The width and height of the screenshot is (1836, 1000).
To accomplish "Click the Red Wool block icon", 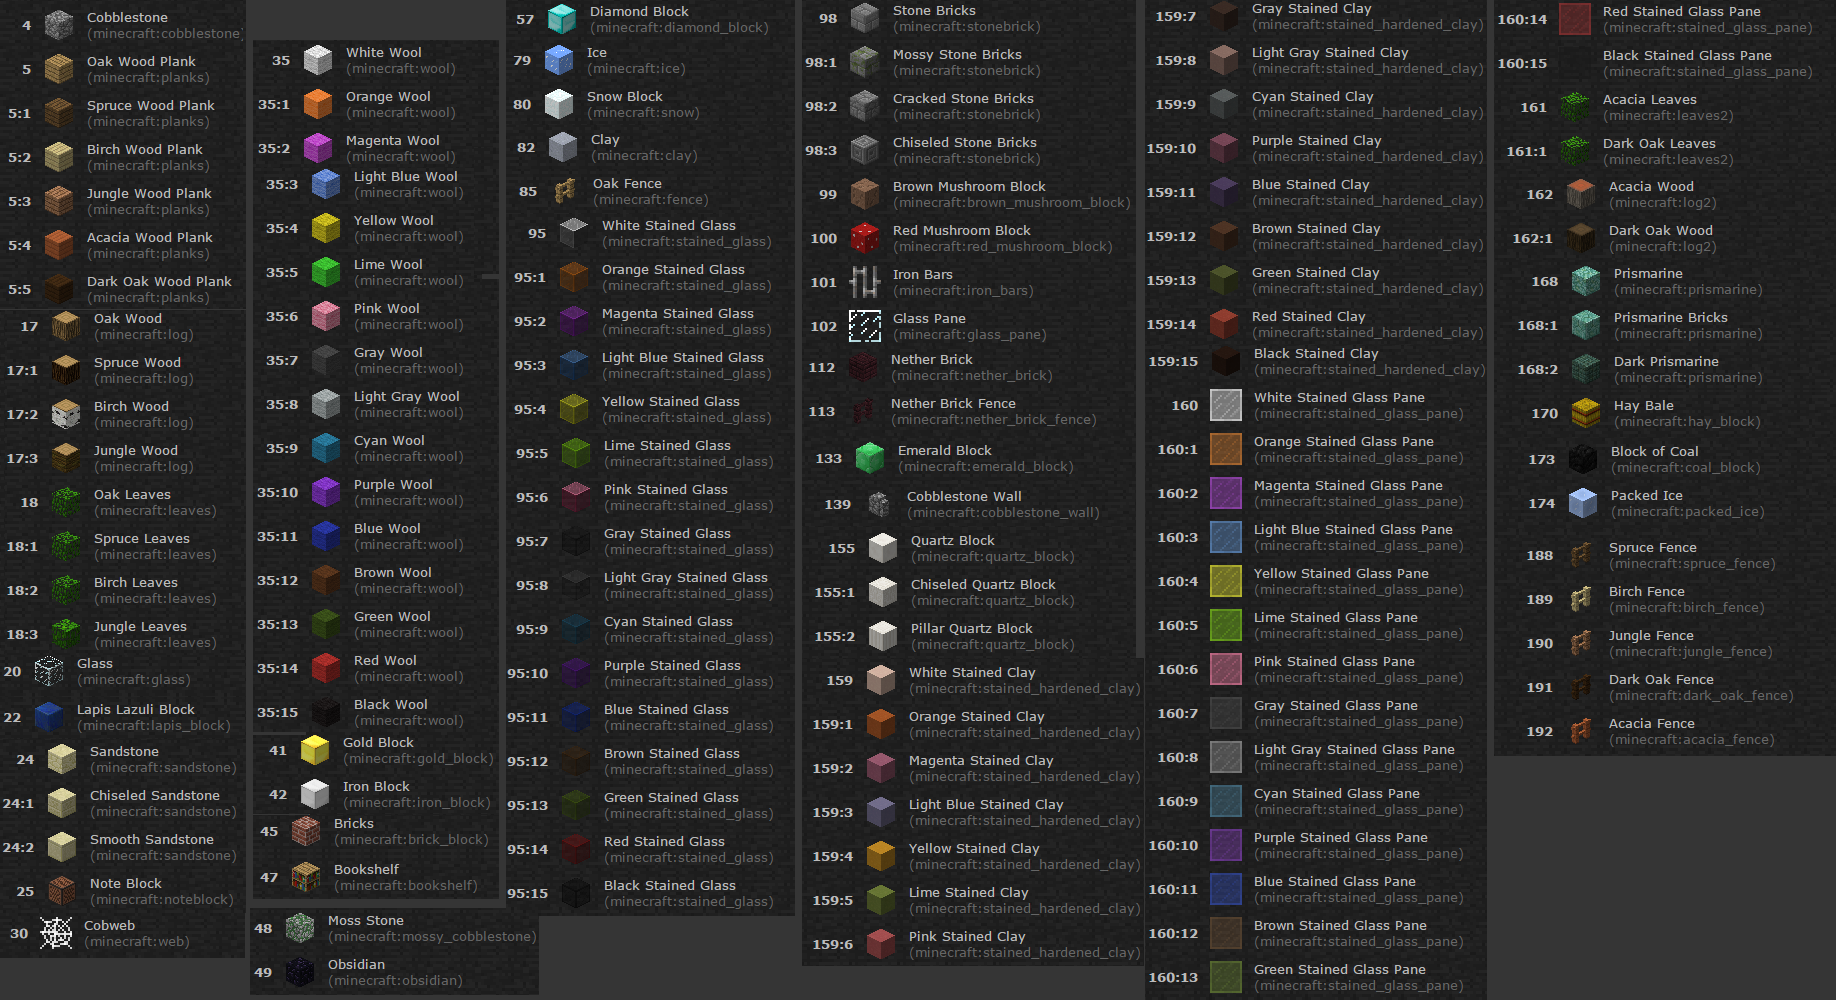I will tap(326, 668).
